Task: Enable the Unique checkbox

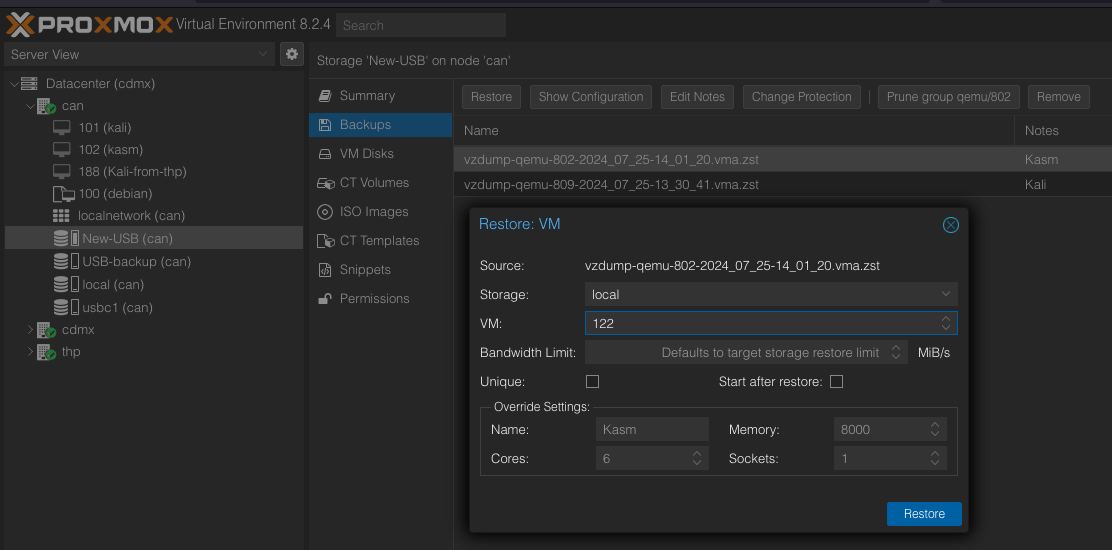Action: click(x=592, y=382)
